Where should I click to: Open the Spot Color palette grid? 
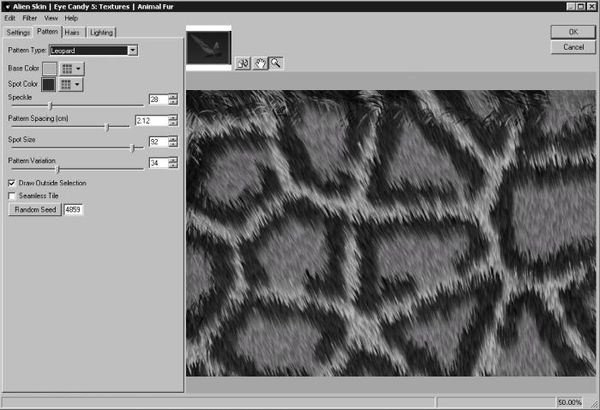(x=72, y=85)
